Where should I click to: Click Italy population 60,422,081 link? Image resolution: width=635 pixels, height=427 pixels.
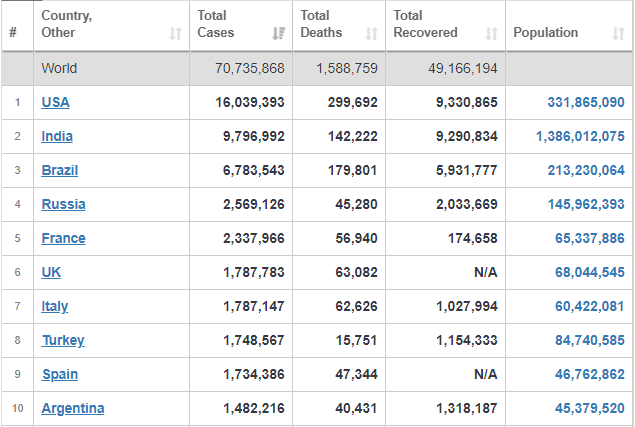pyautogui.click(x=590, y=306)
